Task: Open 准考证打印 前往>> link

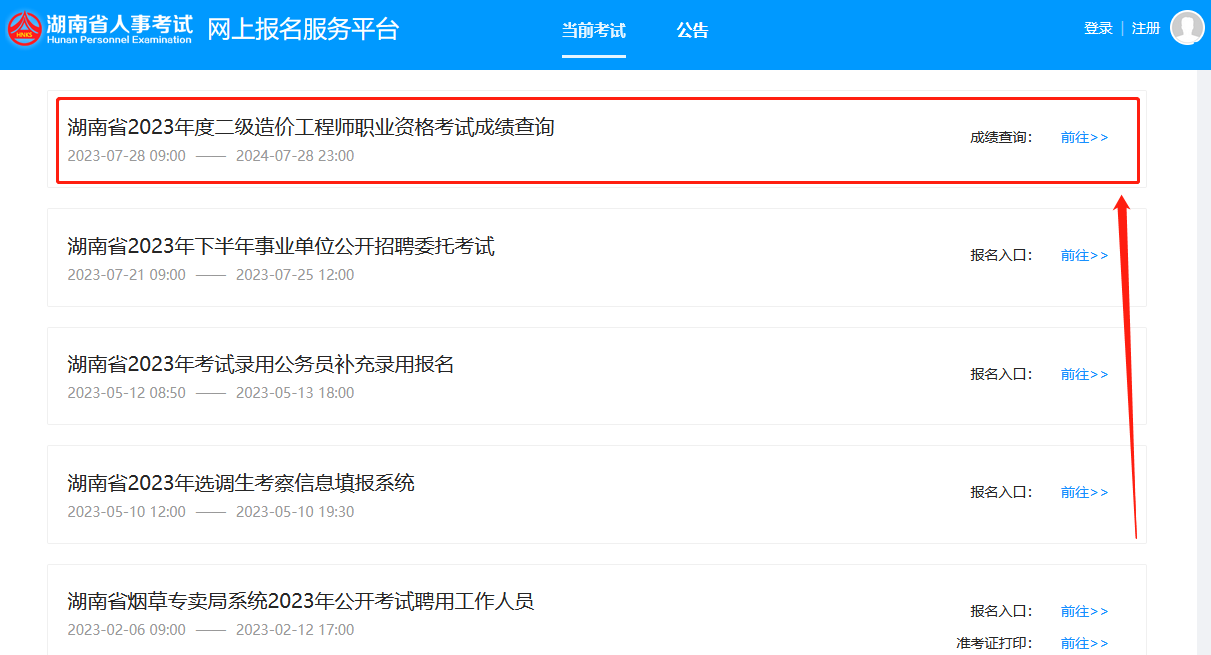Action: point(1084,644)
